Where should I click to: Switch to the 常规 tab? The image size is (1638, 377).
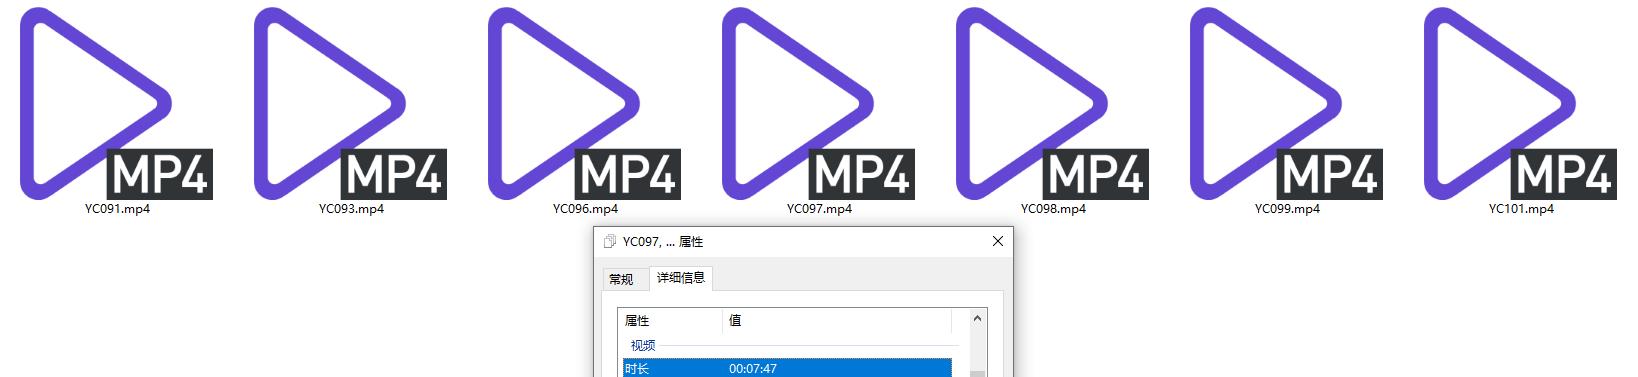621,279
